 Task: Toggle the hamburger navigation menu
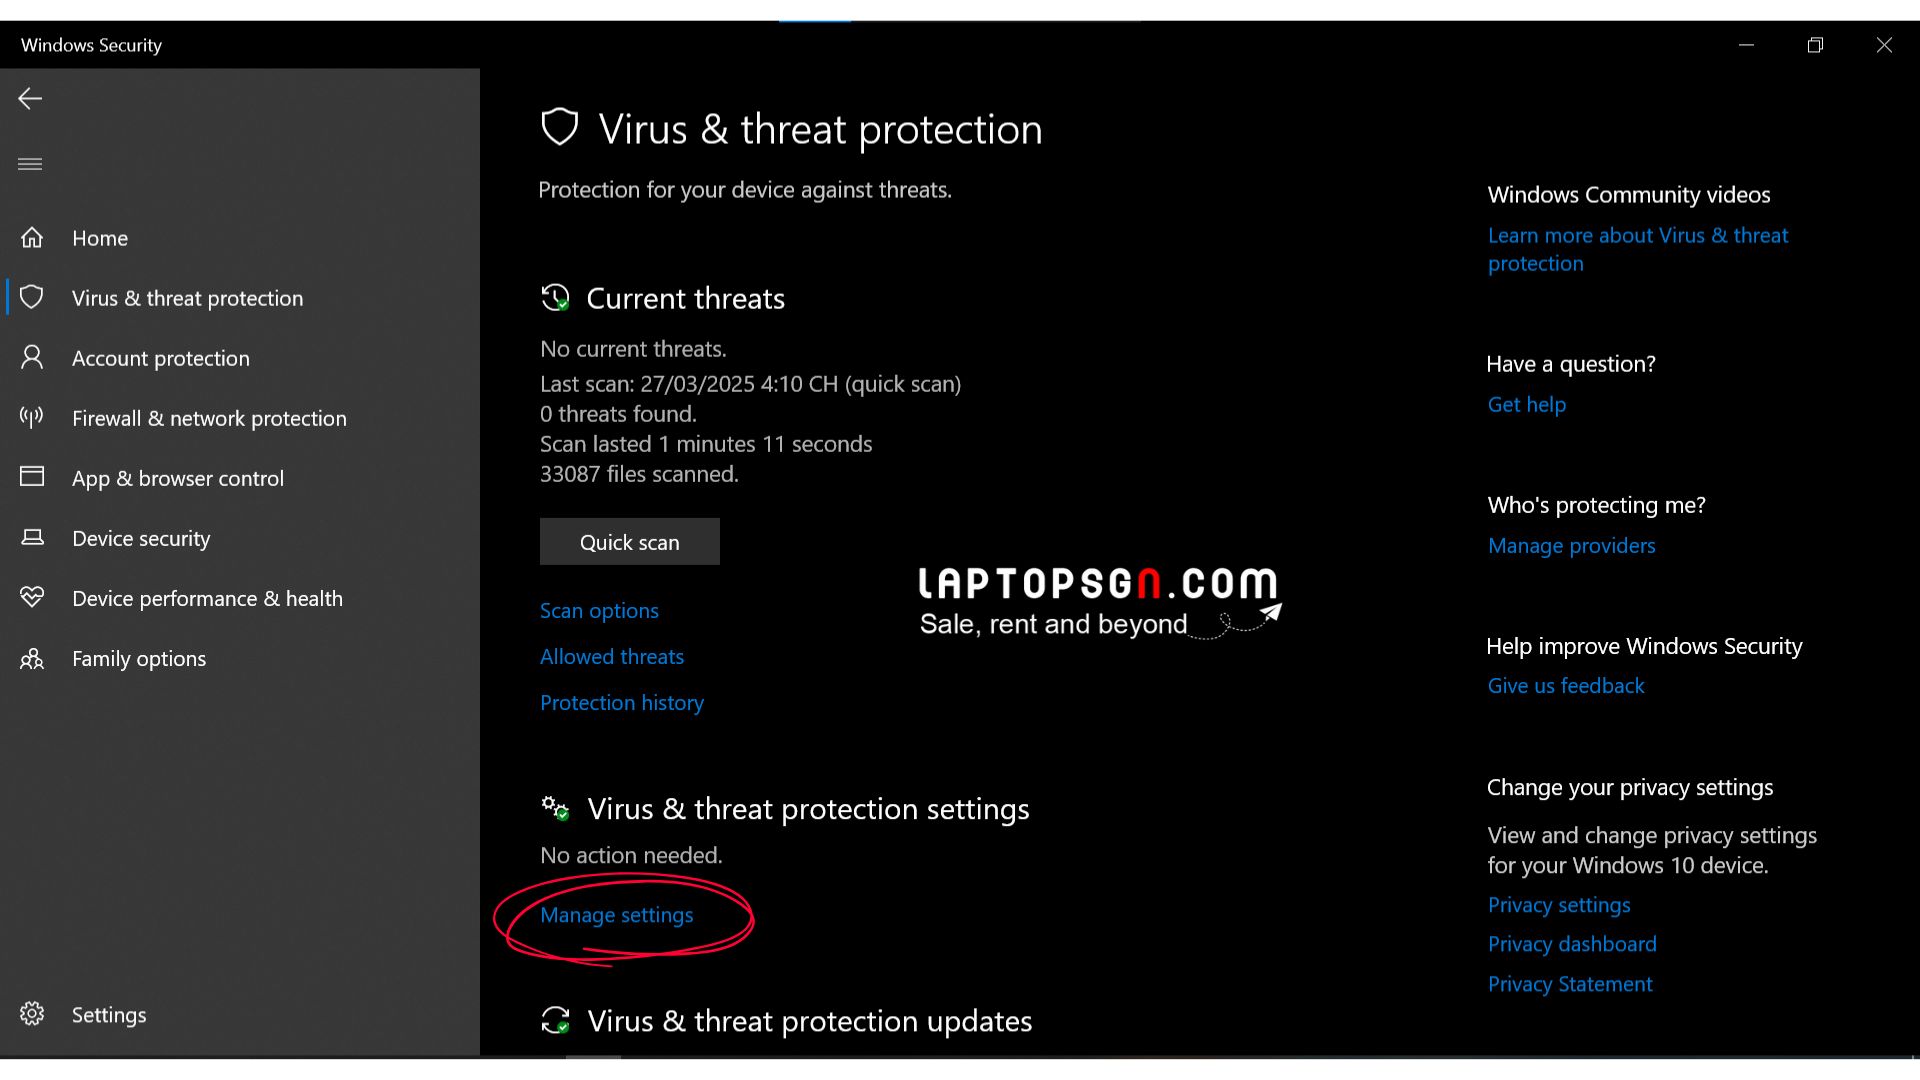tap(30, 164)
